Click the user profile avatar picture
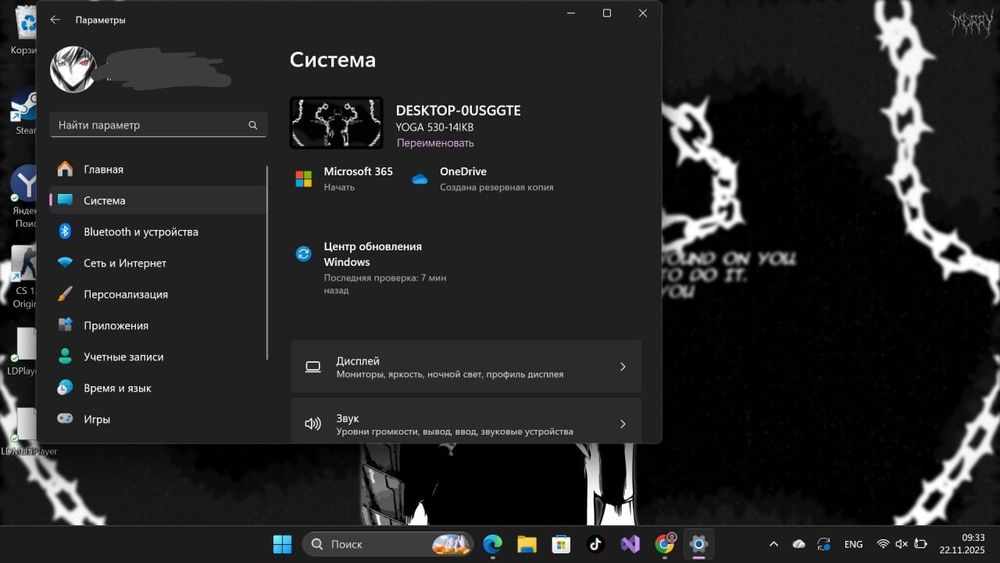 pos(73,69)
